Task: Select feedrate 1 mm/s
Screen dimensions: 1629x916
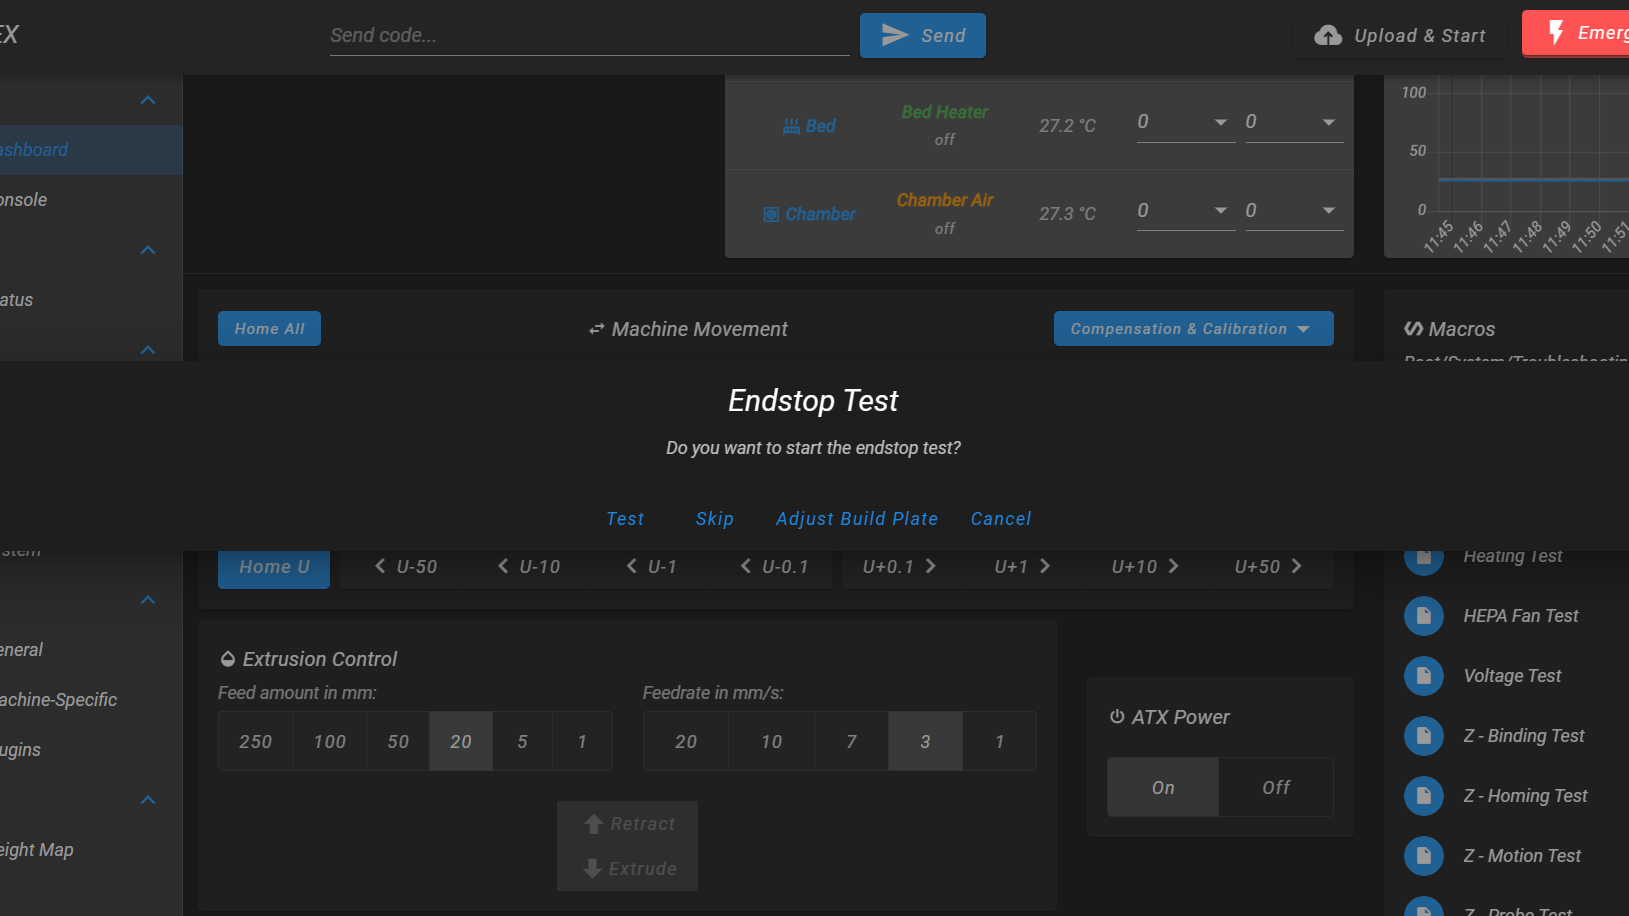Action: click(1000, 741)
